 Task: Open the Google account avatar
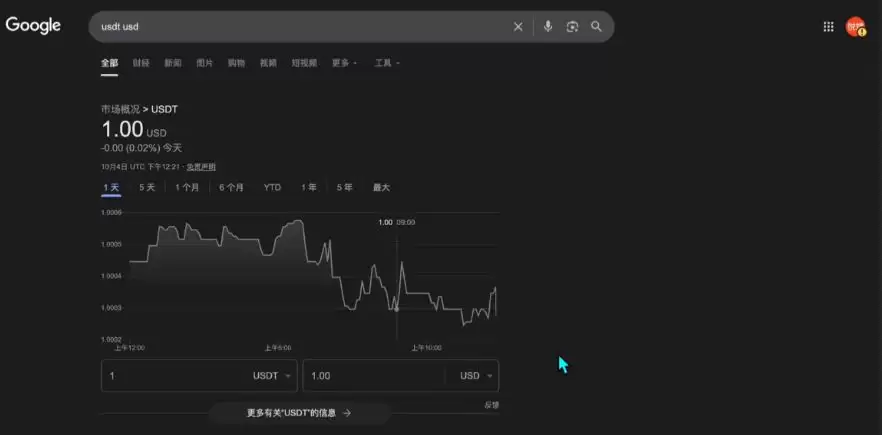coord(856,26)
